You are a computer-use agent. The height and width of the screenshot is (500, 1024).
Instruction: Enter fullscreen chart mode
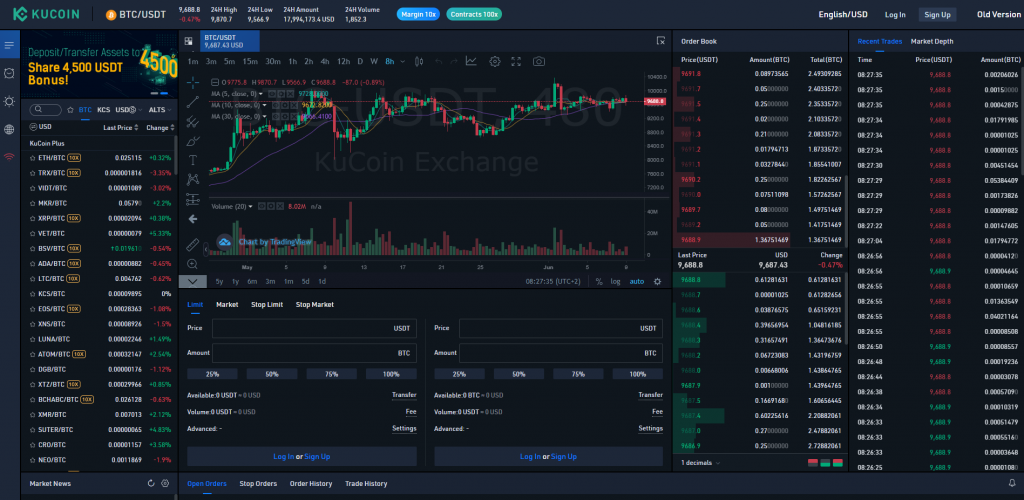pos(516,61)
